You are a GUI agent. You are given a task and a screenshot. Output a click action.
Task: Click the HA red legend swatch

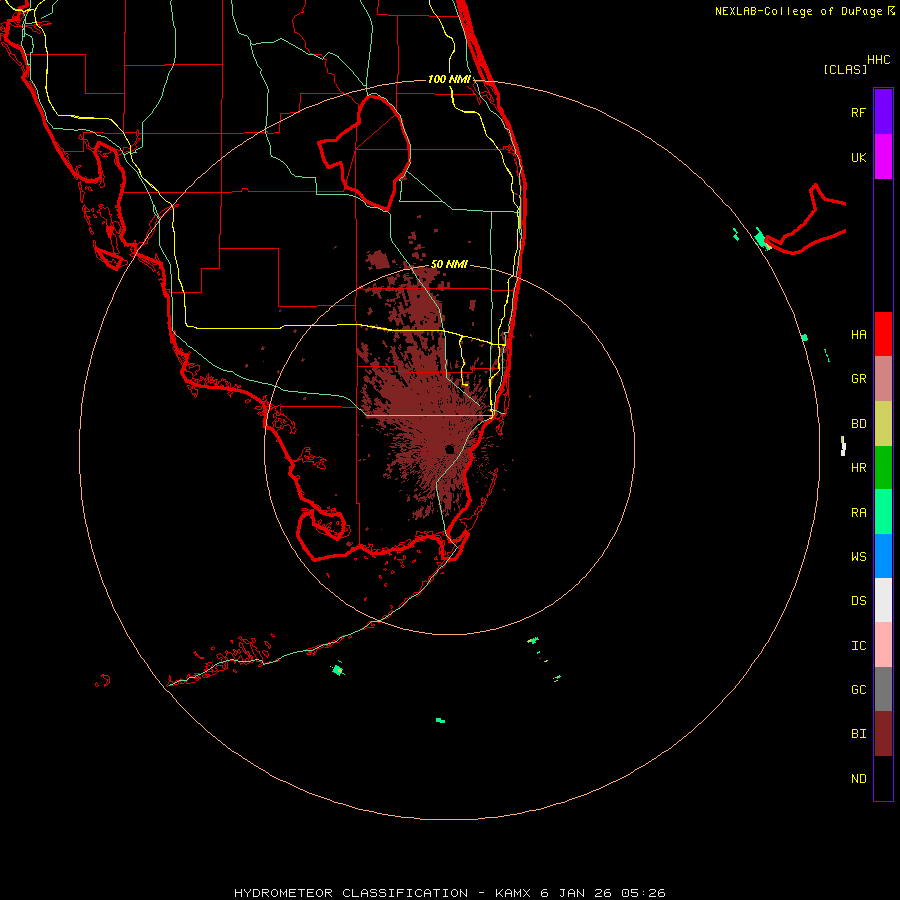[x=883, y=334]
